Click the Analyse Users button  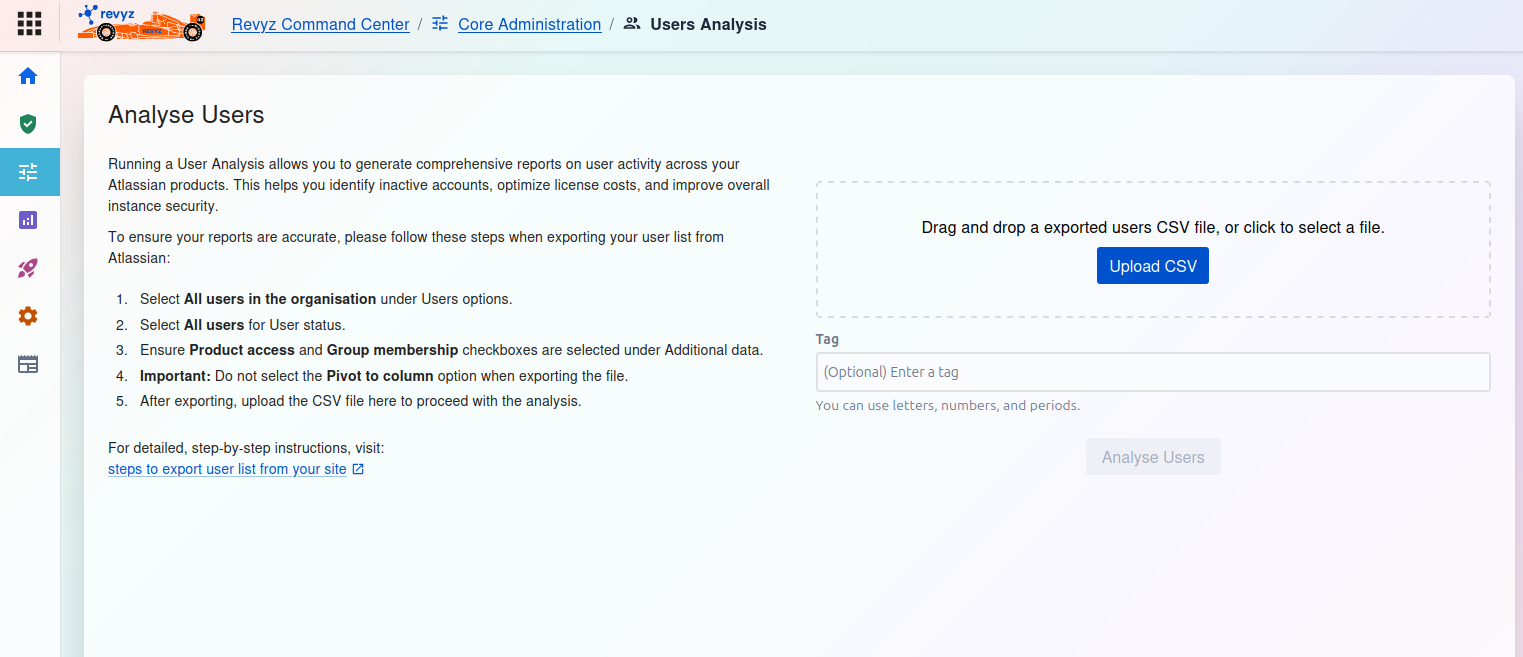click(1153, 457)
